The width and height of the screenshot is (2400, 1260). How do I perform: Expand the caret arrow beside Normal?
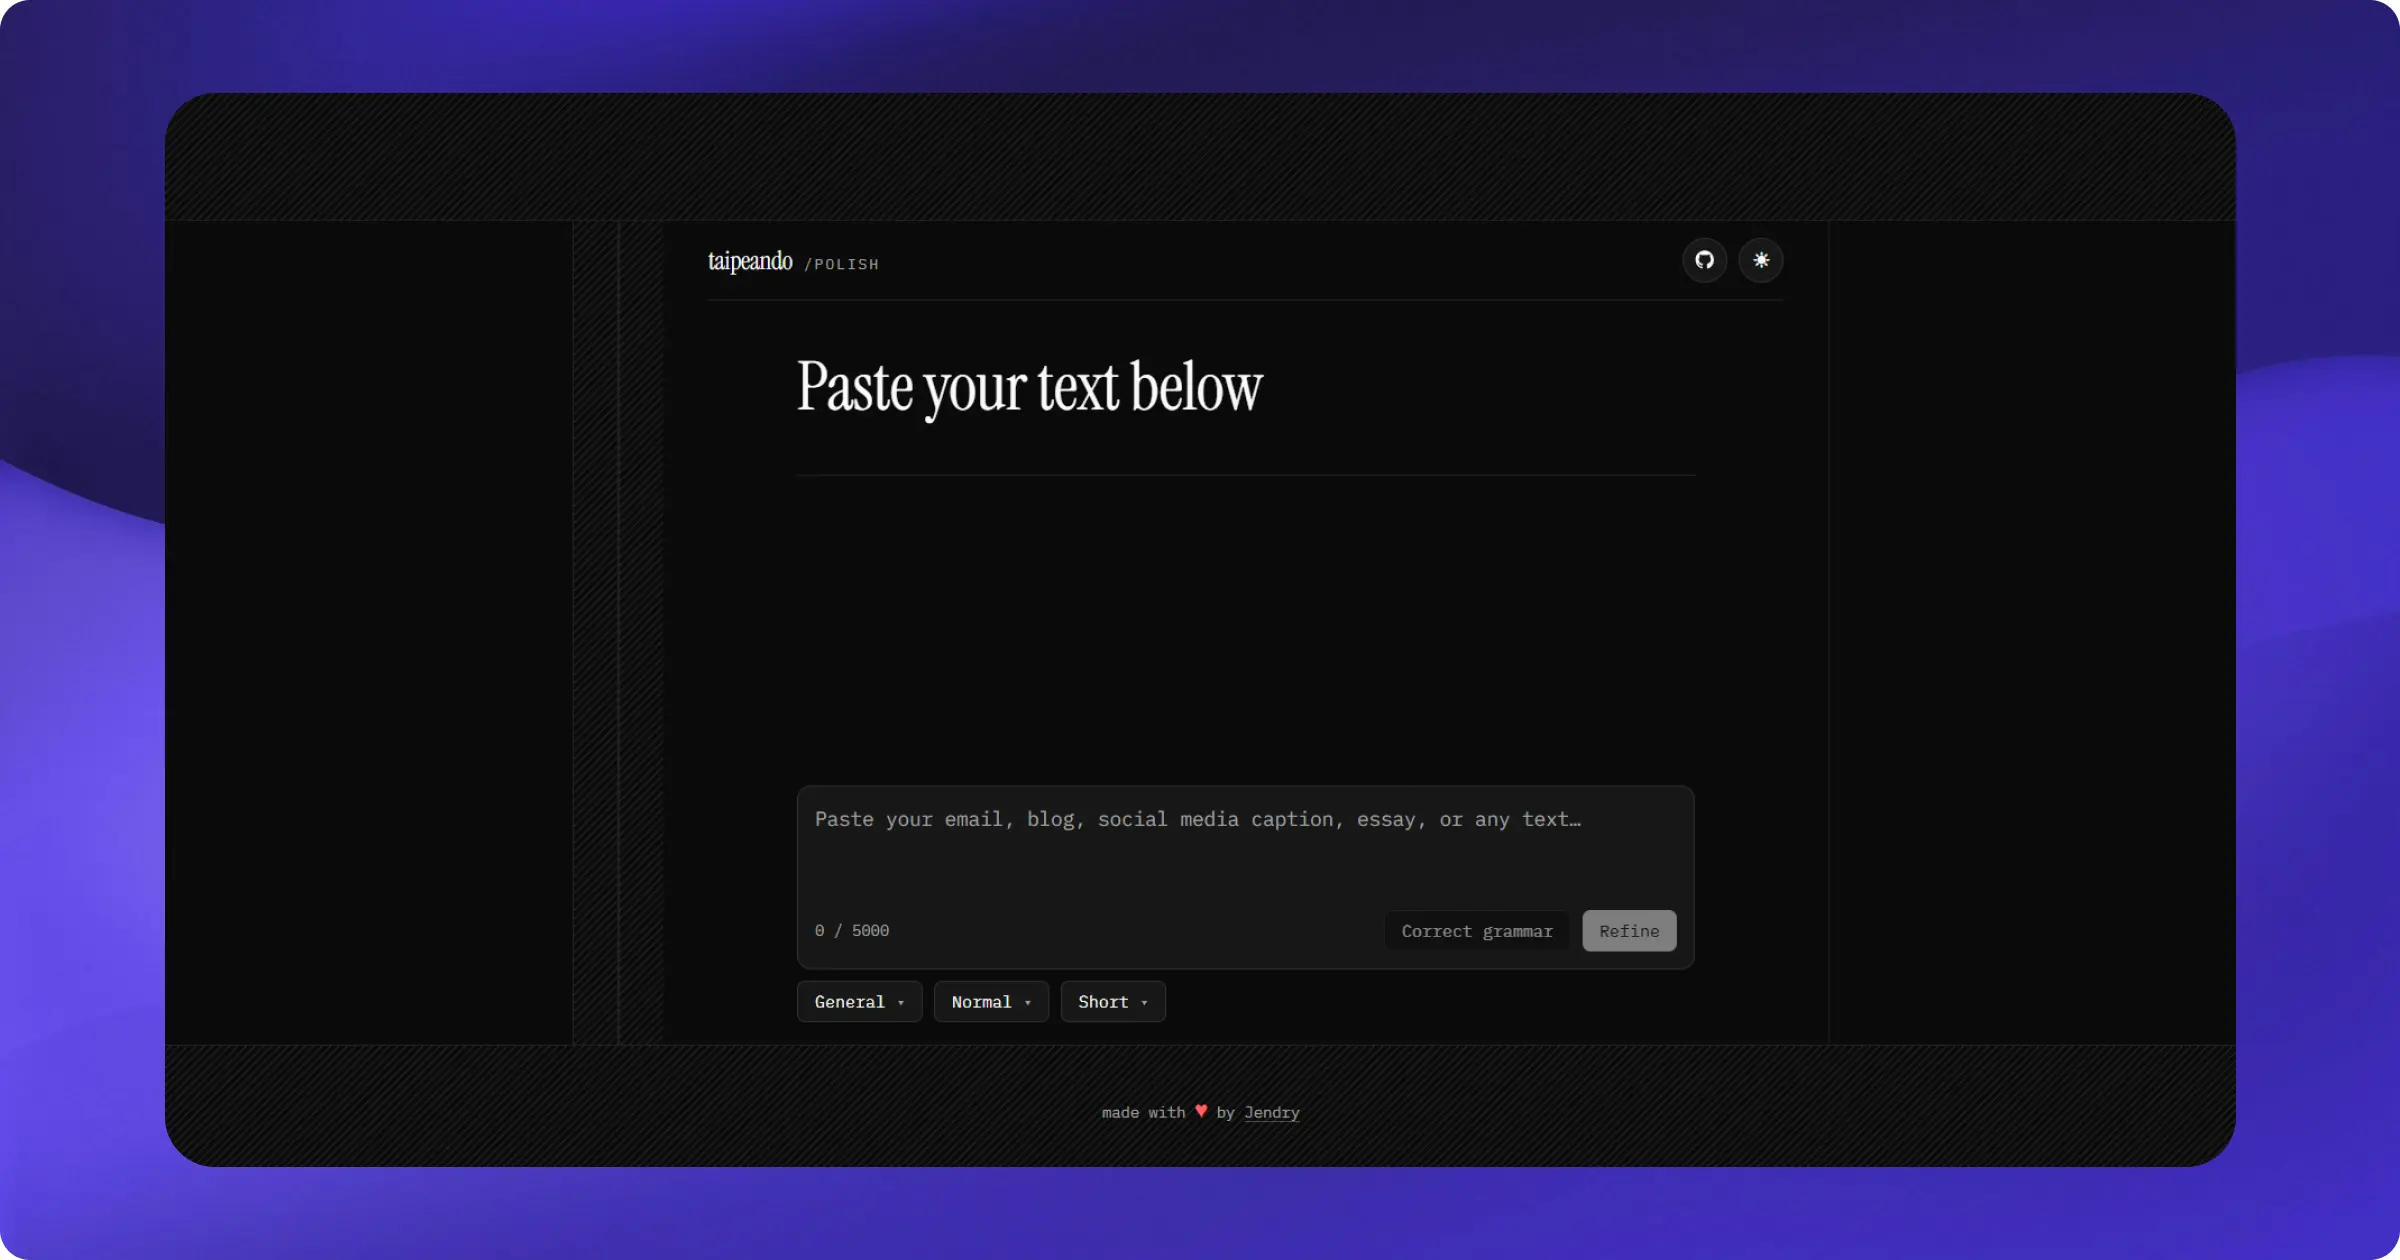pyautogui.click(x=1028, y=1003)
